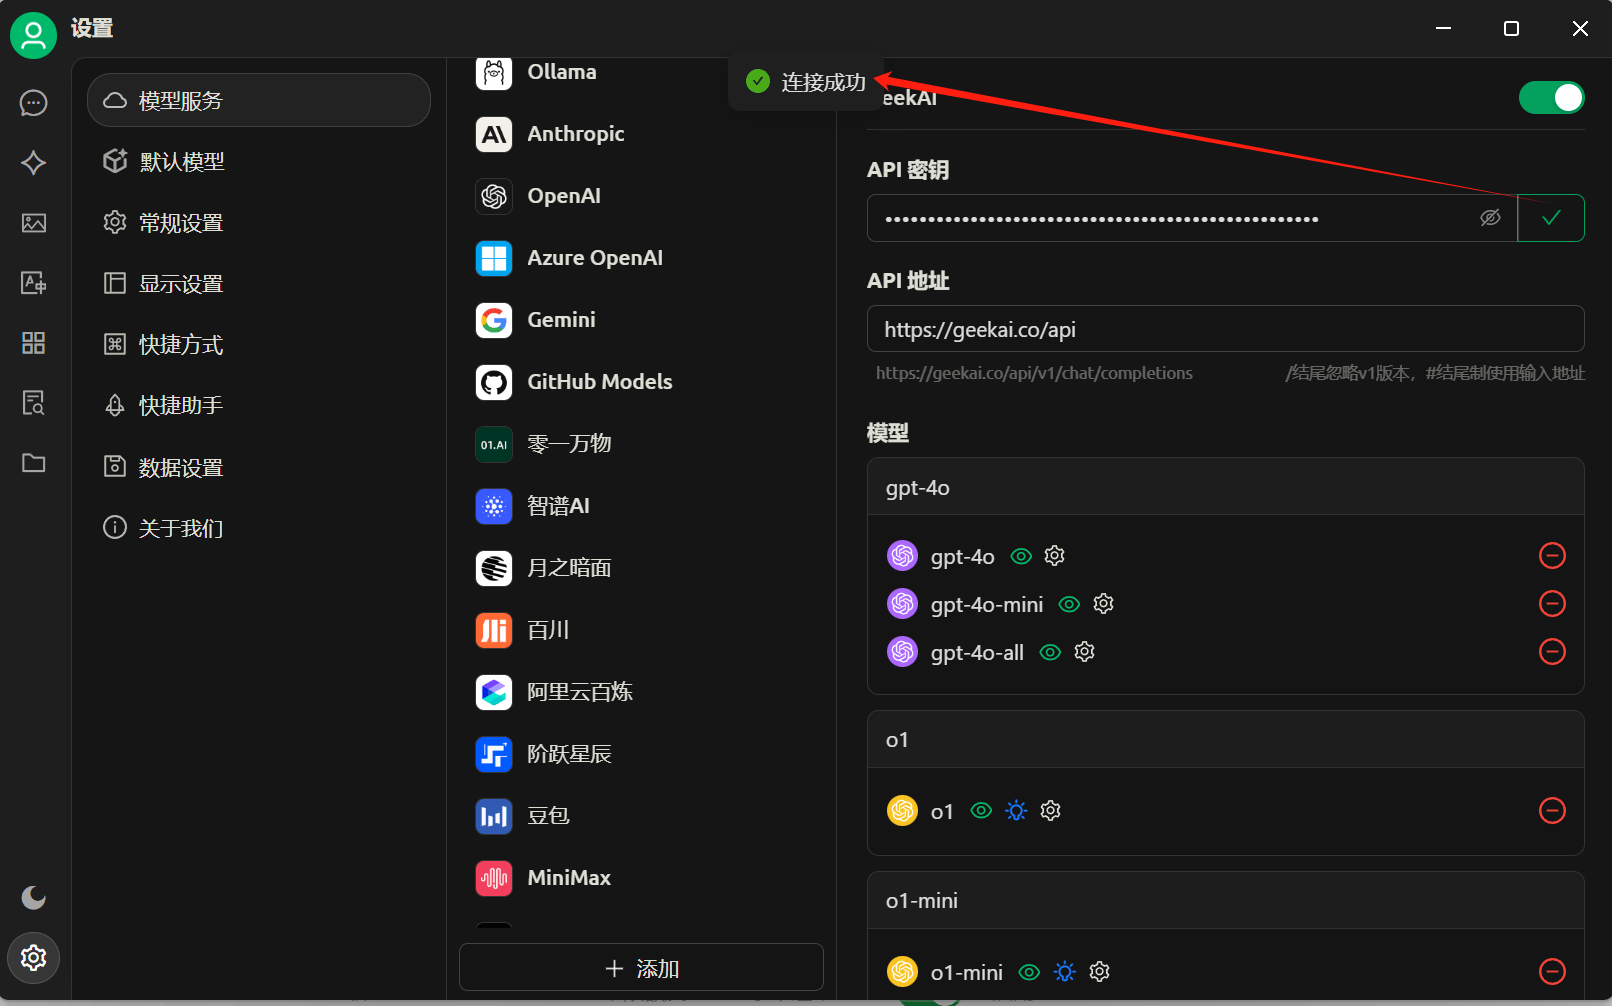Click the API key check button
1612x1006 pixels.
(1551, 218)
